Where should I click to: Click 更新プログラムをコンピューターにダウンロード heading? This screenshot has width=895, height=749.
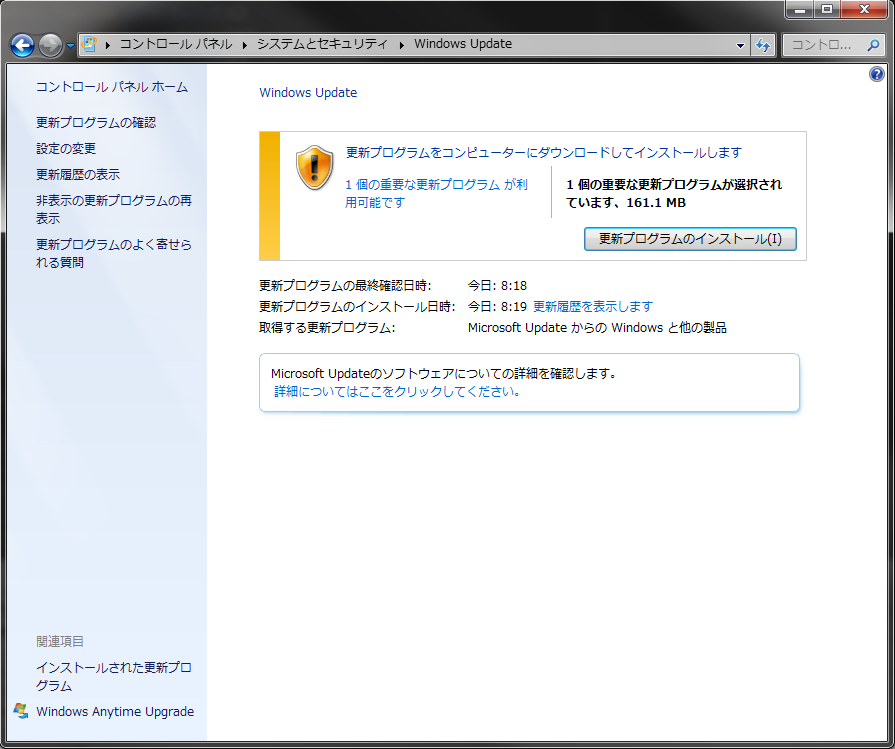coord(544,152)
